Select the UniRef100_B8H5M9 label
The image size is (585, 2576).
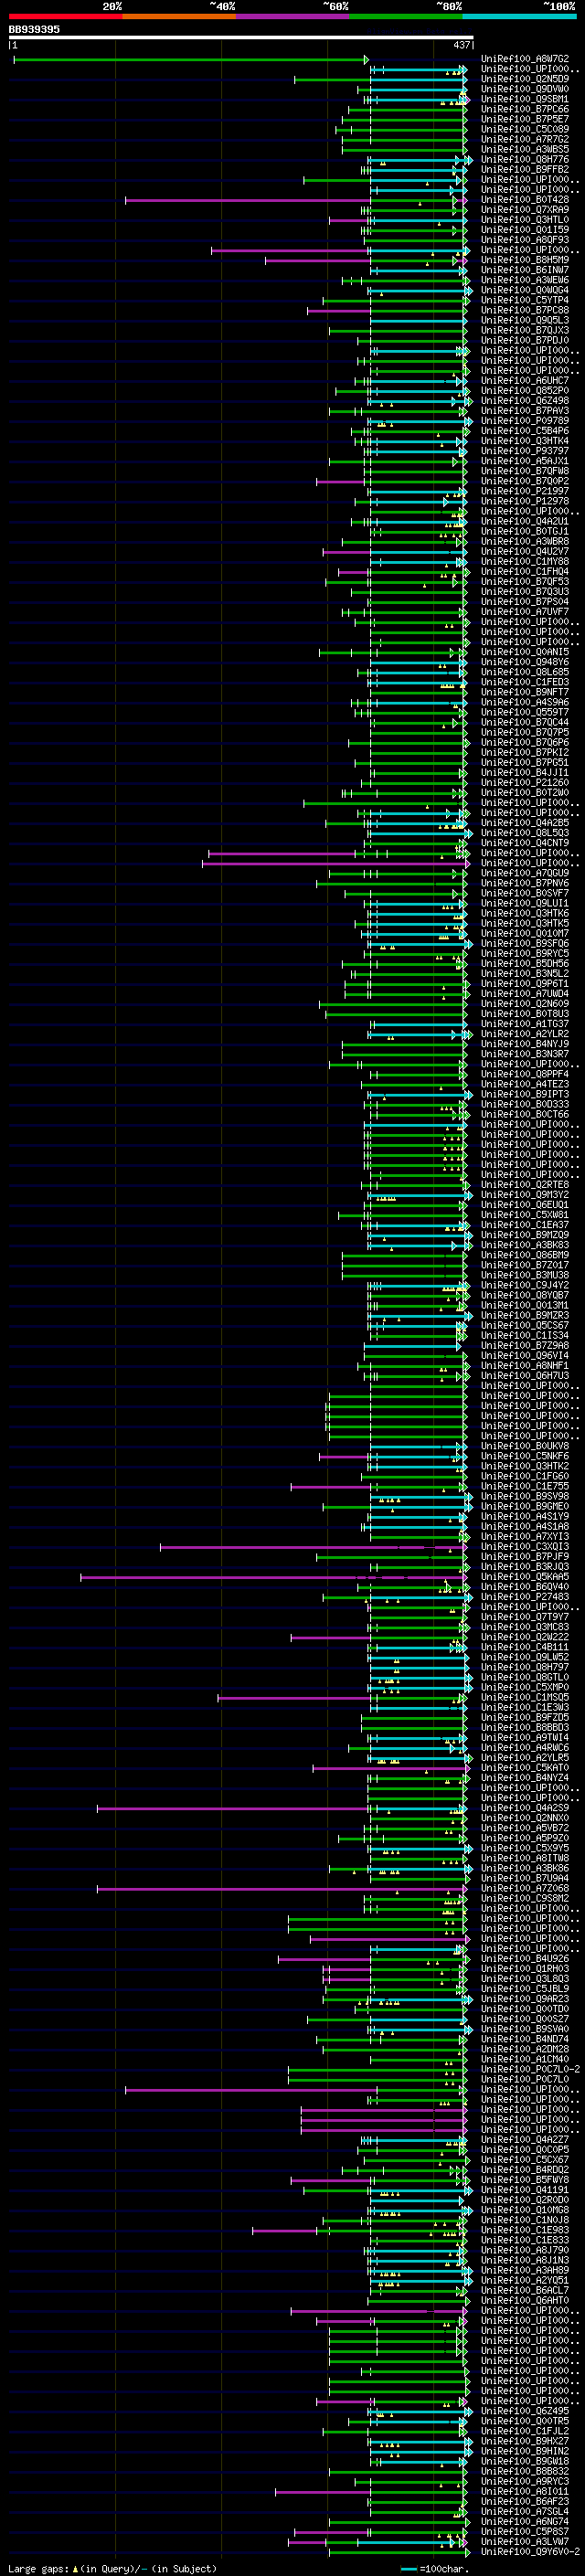525,260
